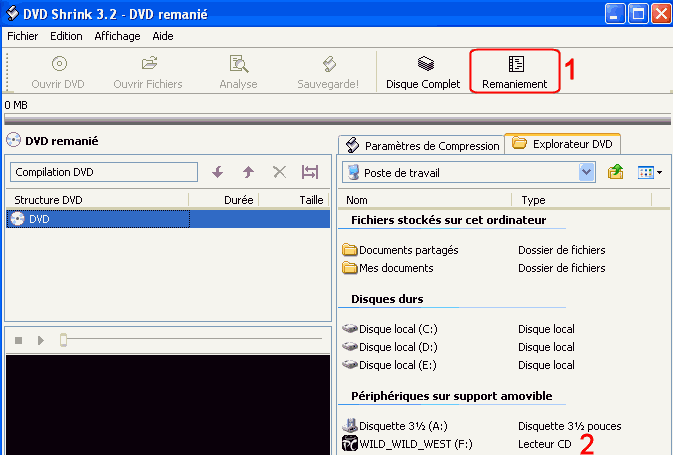Click the Taille column header
This screenshot has height=455, width=673.
point(294,200)
